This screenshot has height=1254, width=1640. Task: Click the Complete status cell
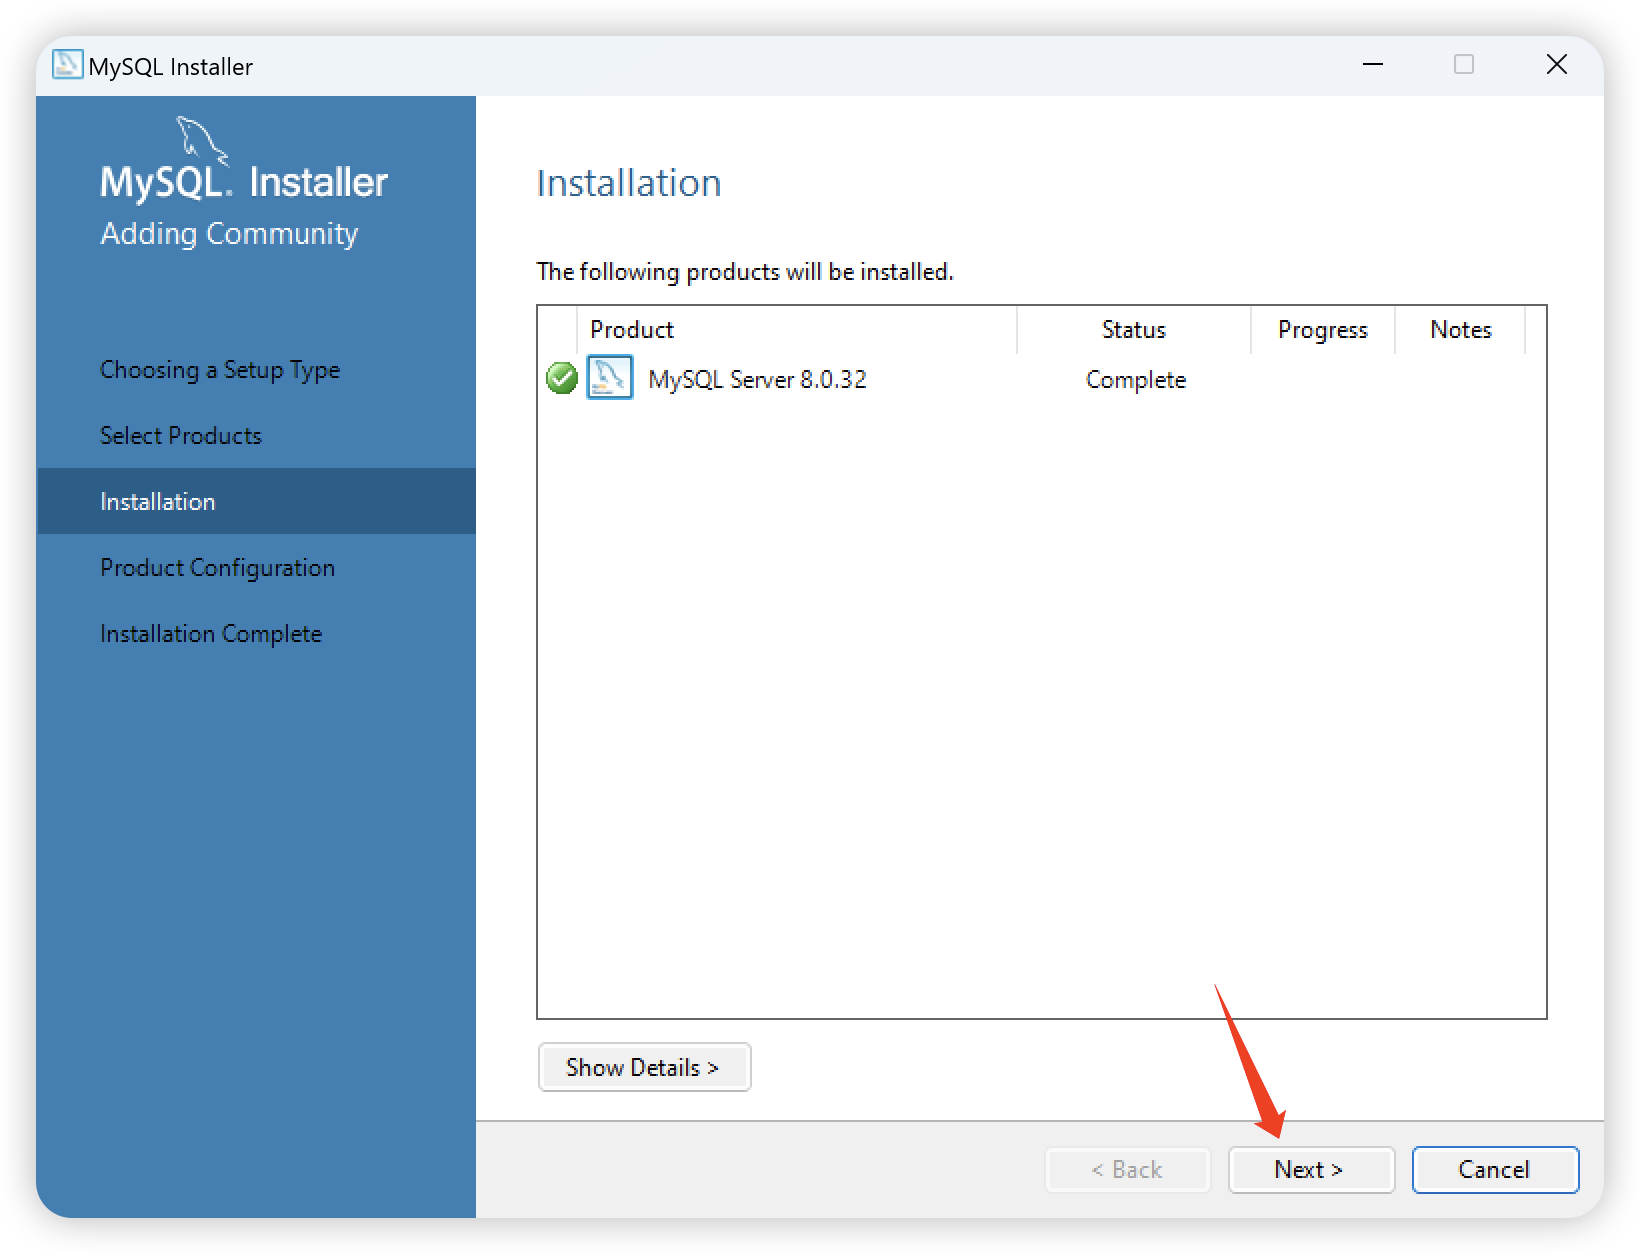(x=1136, y=380)
